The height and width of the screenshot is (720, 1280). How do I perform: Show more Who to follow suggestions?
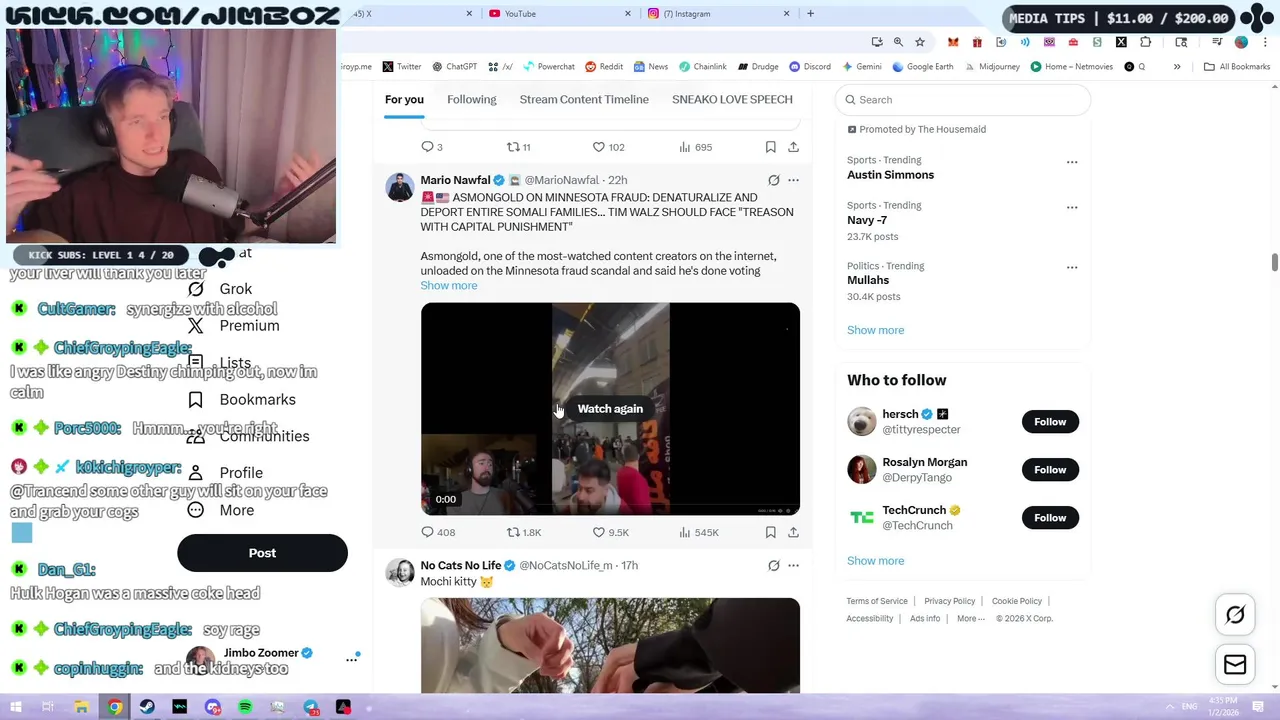[875, 561]
